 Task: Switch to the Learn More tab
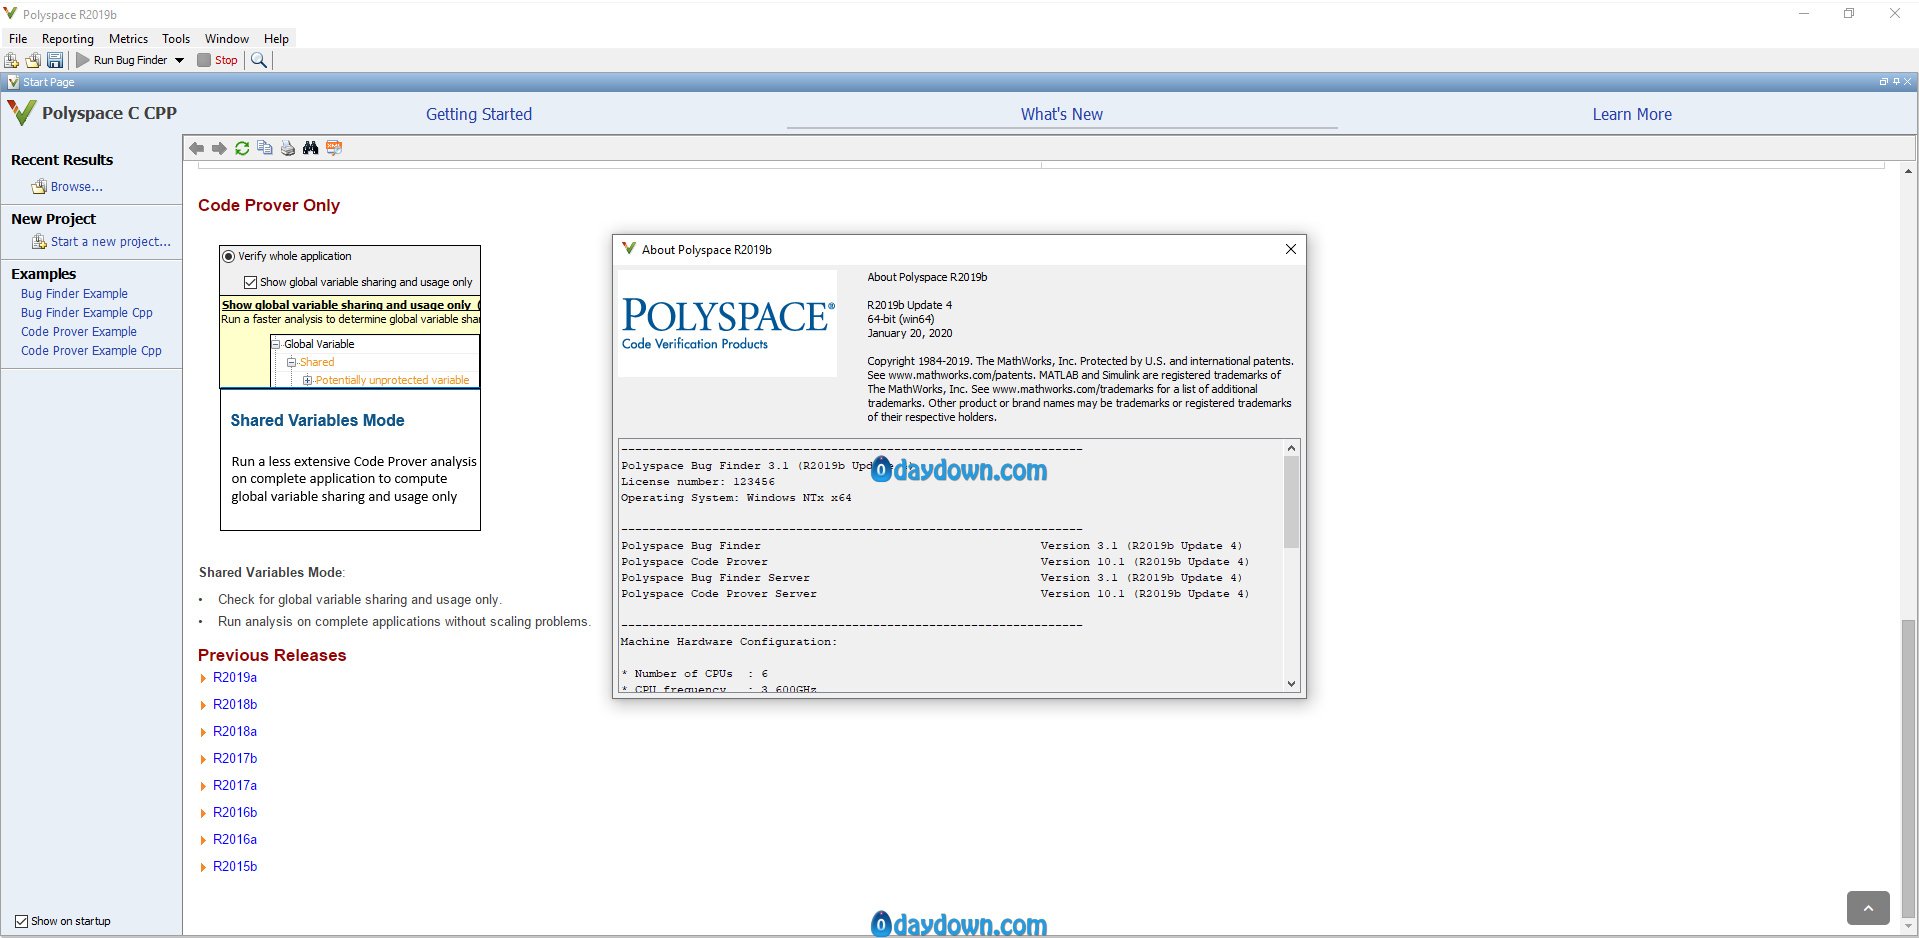pos(1632,114)
